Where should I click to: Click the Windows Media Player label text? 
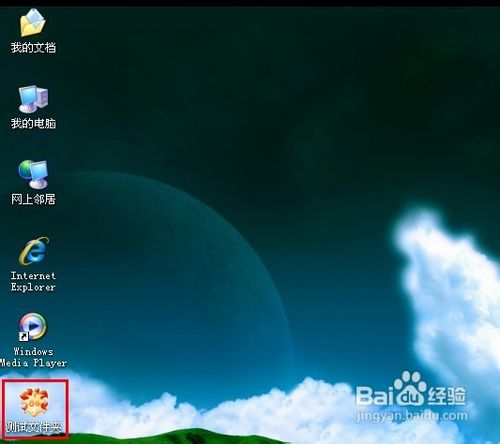[x=33, y=357]
